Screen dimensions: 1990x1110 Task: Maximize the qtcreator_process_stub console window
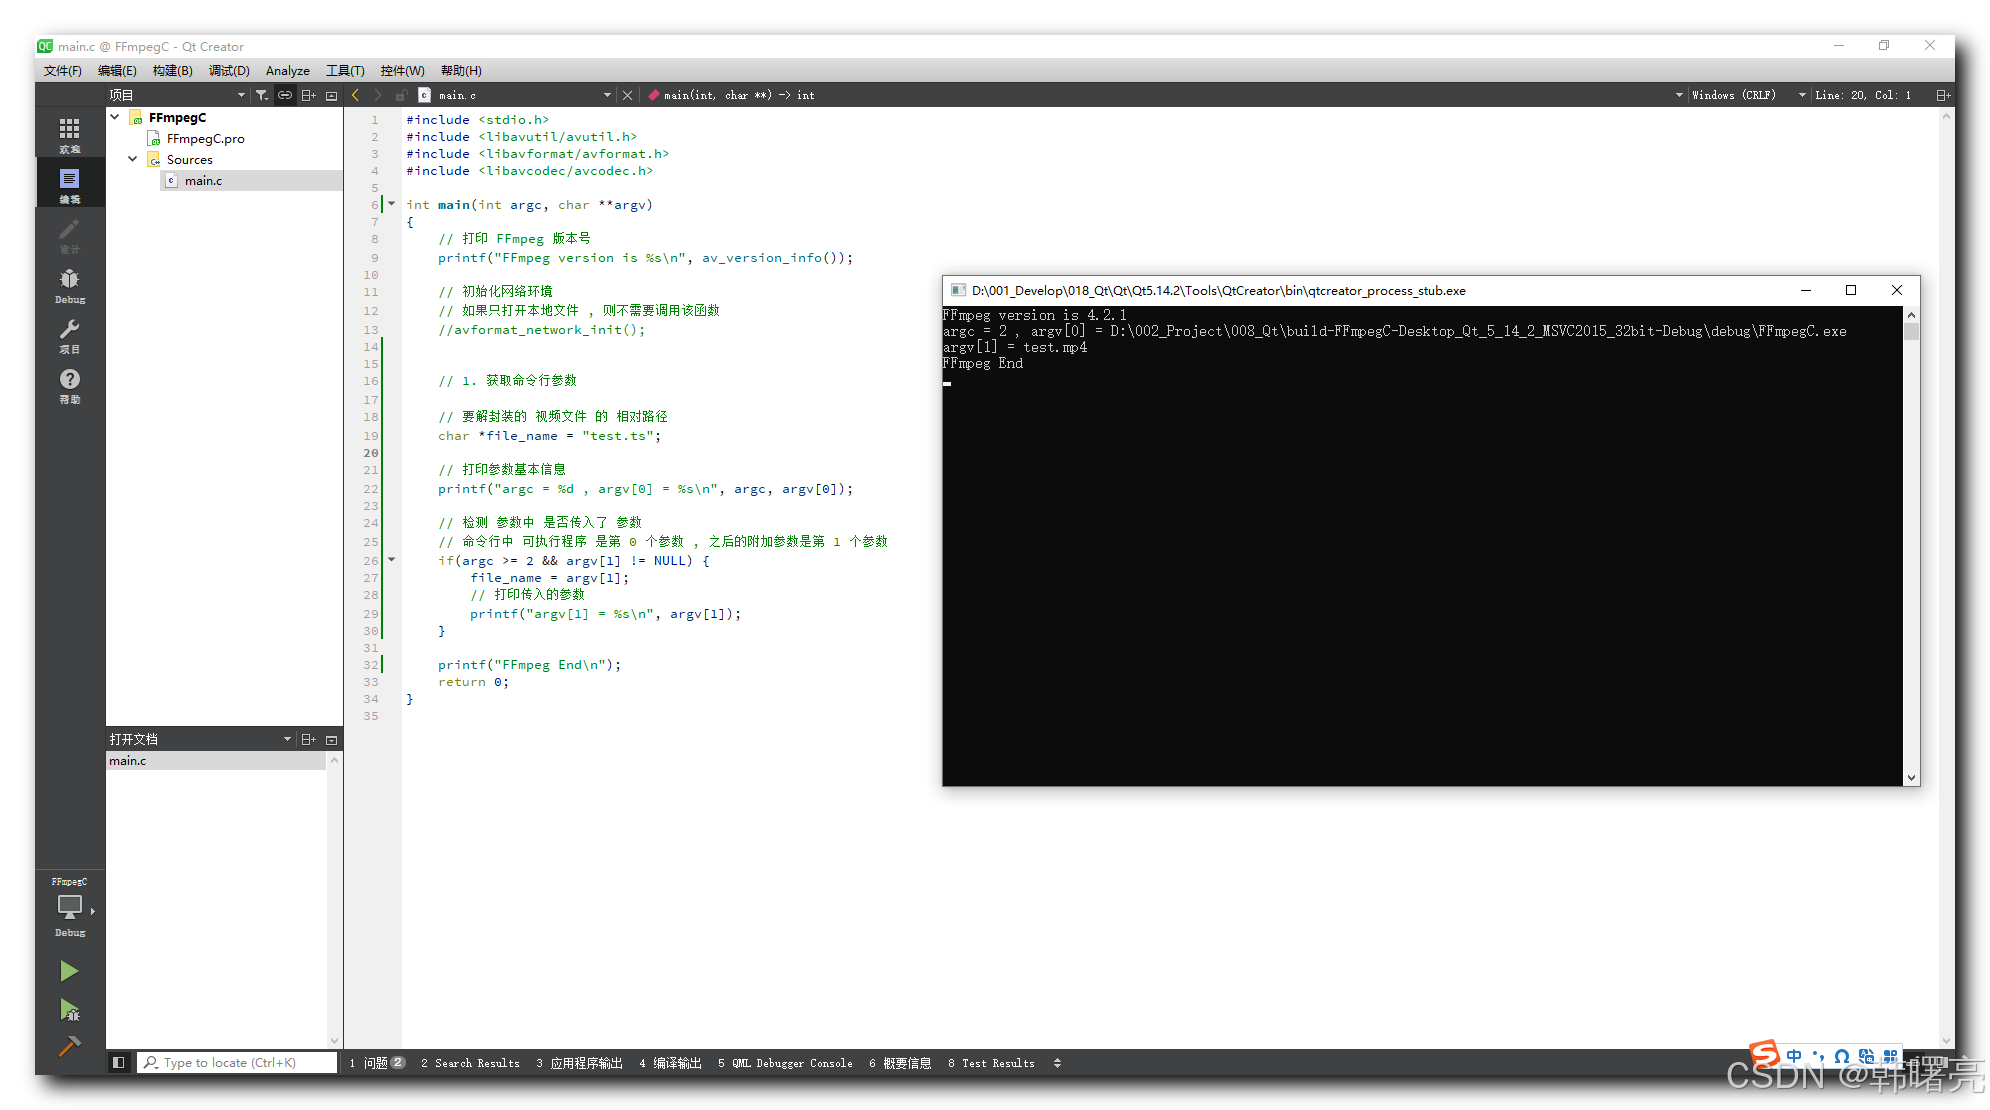1851,290
